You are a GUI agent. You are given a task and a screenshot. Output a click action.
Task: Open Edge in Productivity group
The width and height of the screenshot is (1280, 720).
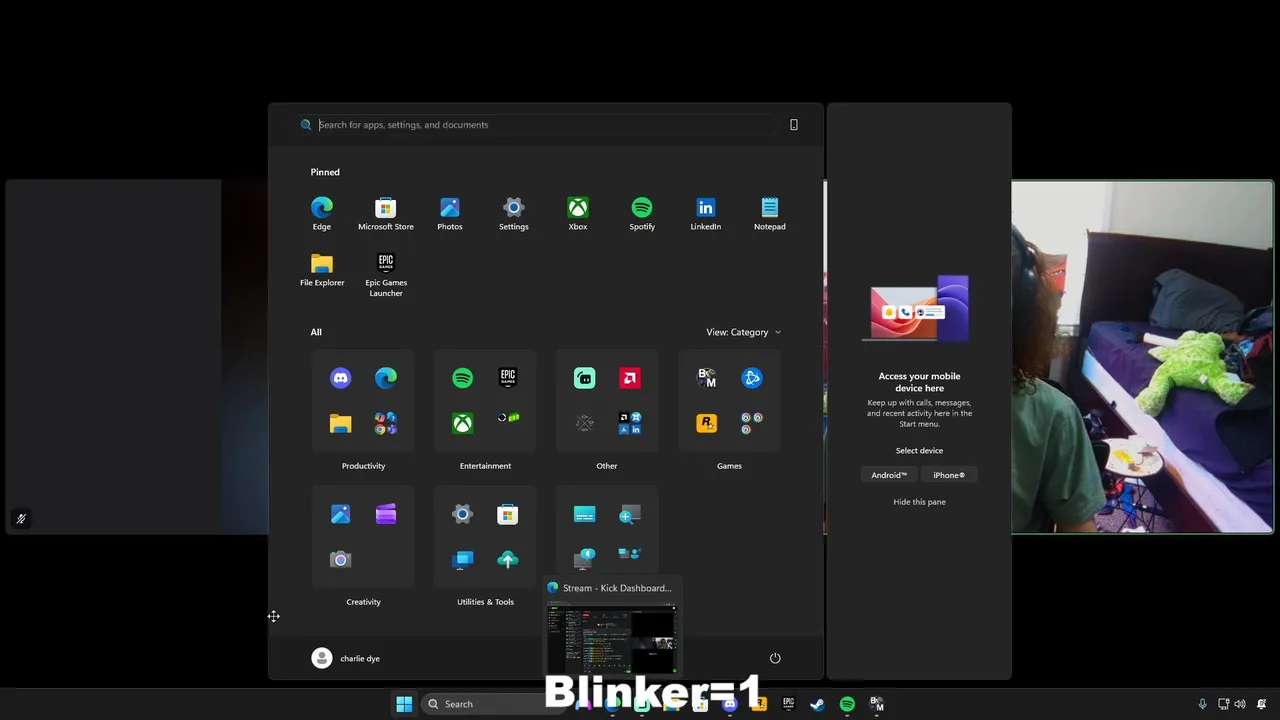point(385,378)
